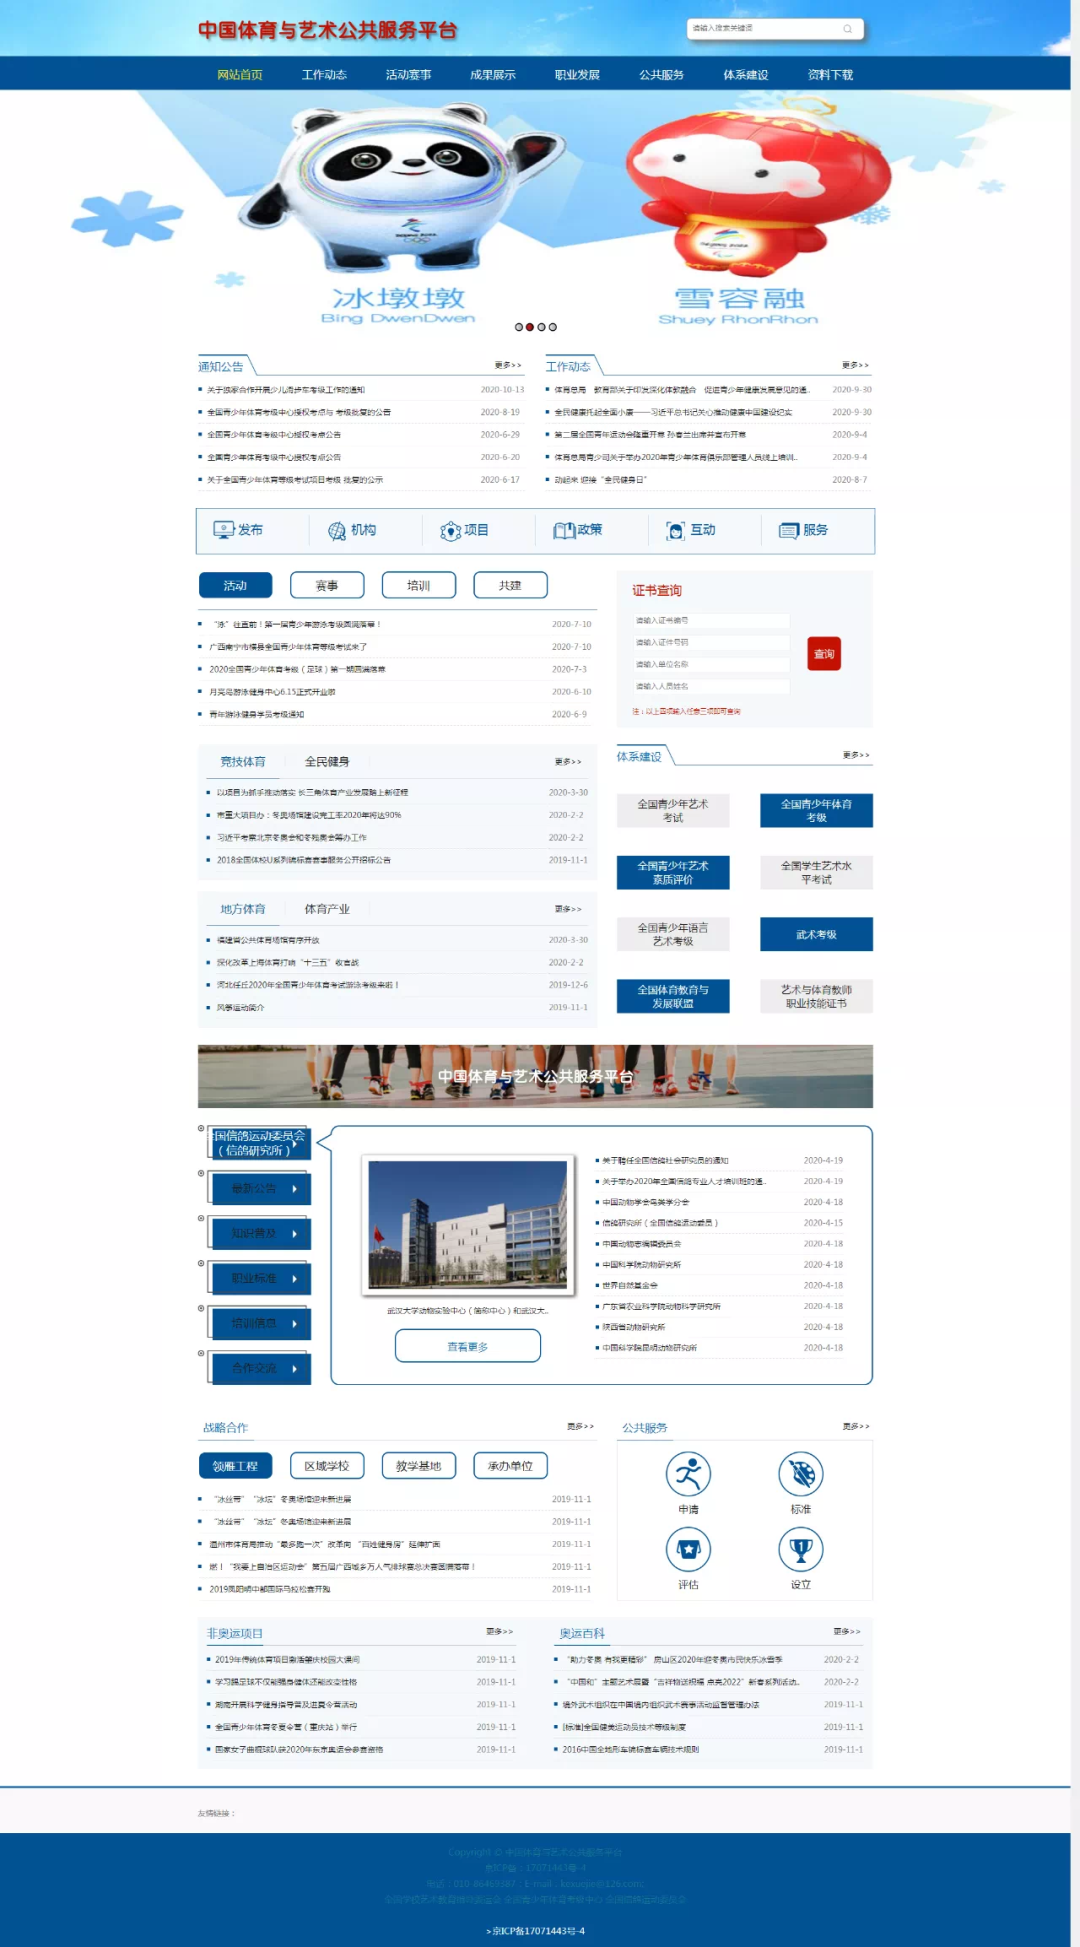Click the 申请 running-figure service icon
1080x1947 pixels.
tap(688, 1473)
